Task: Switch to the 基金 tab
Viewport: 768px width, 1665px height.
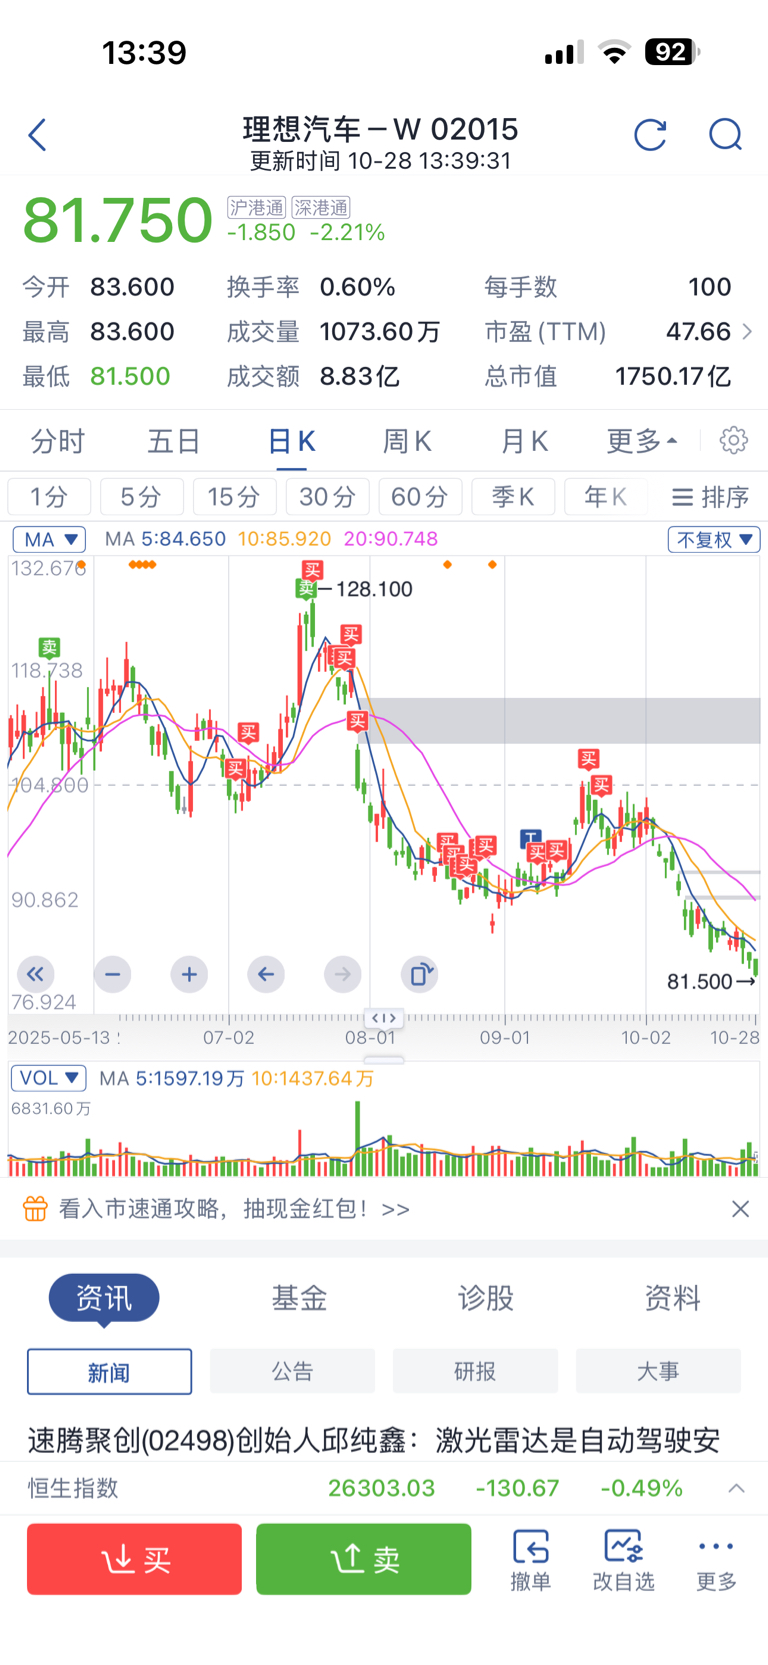Action: tap(299, 1298)
